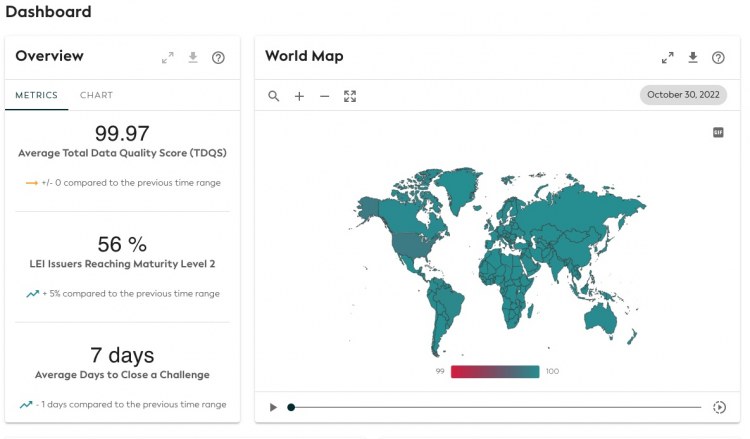
Task: Zoom in on the map
Action: pyautogui.click(x=299, y=96)
